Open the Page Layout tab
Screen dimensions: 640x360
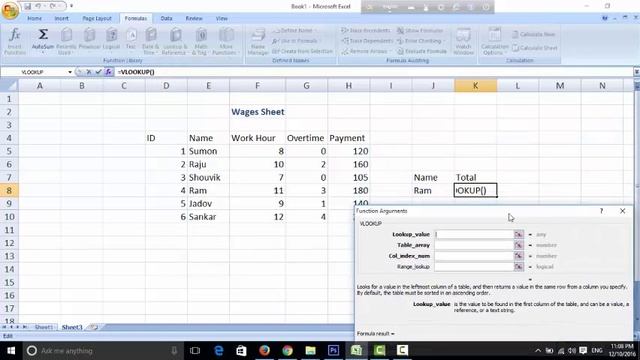pyautogui.click(x=97, y=18)
